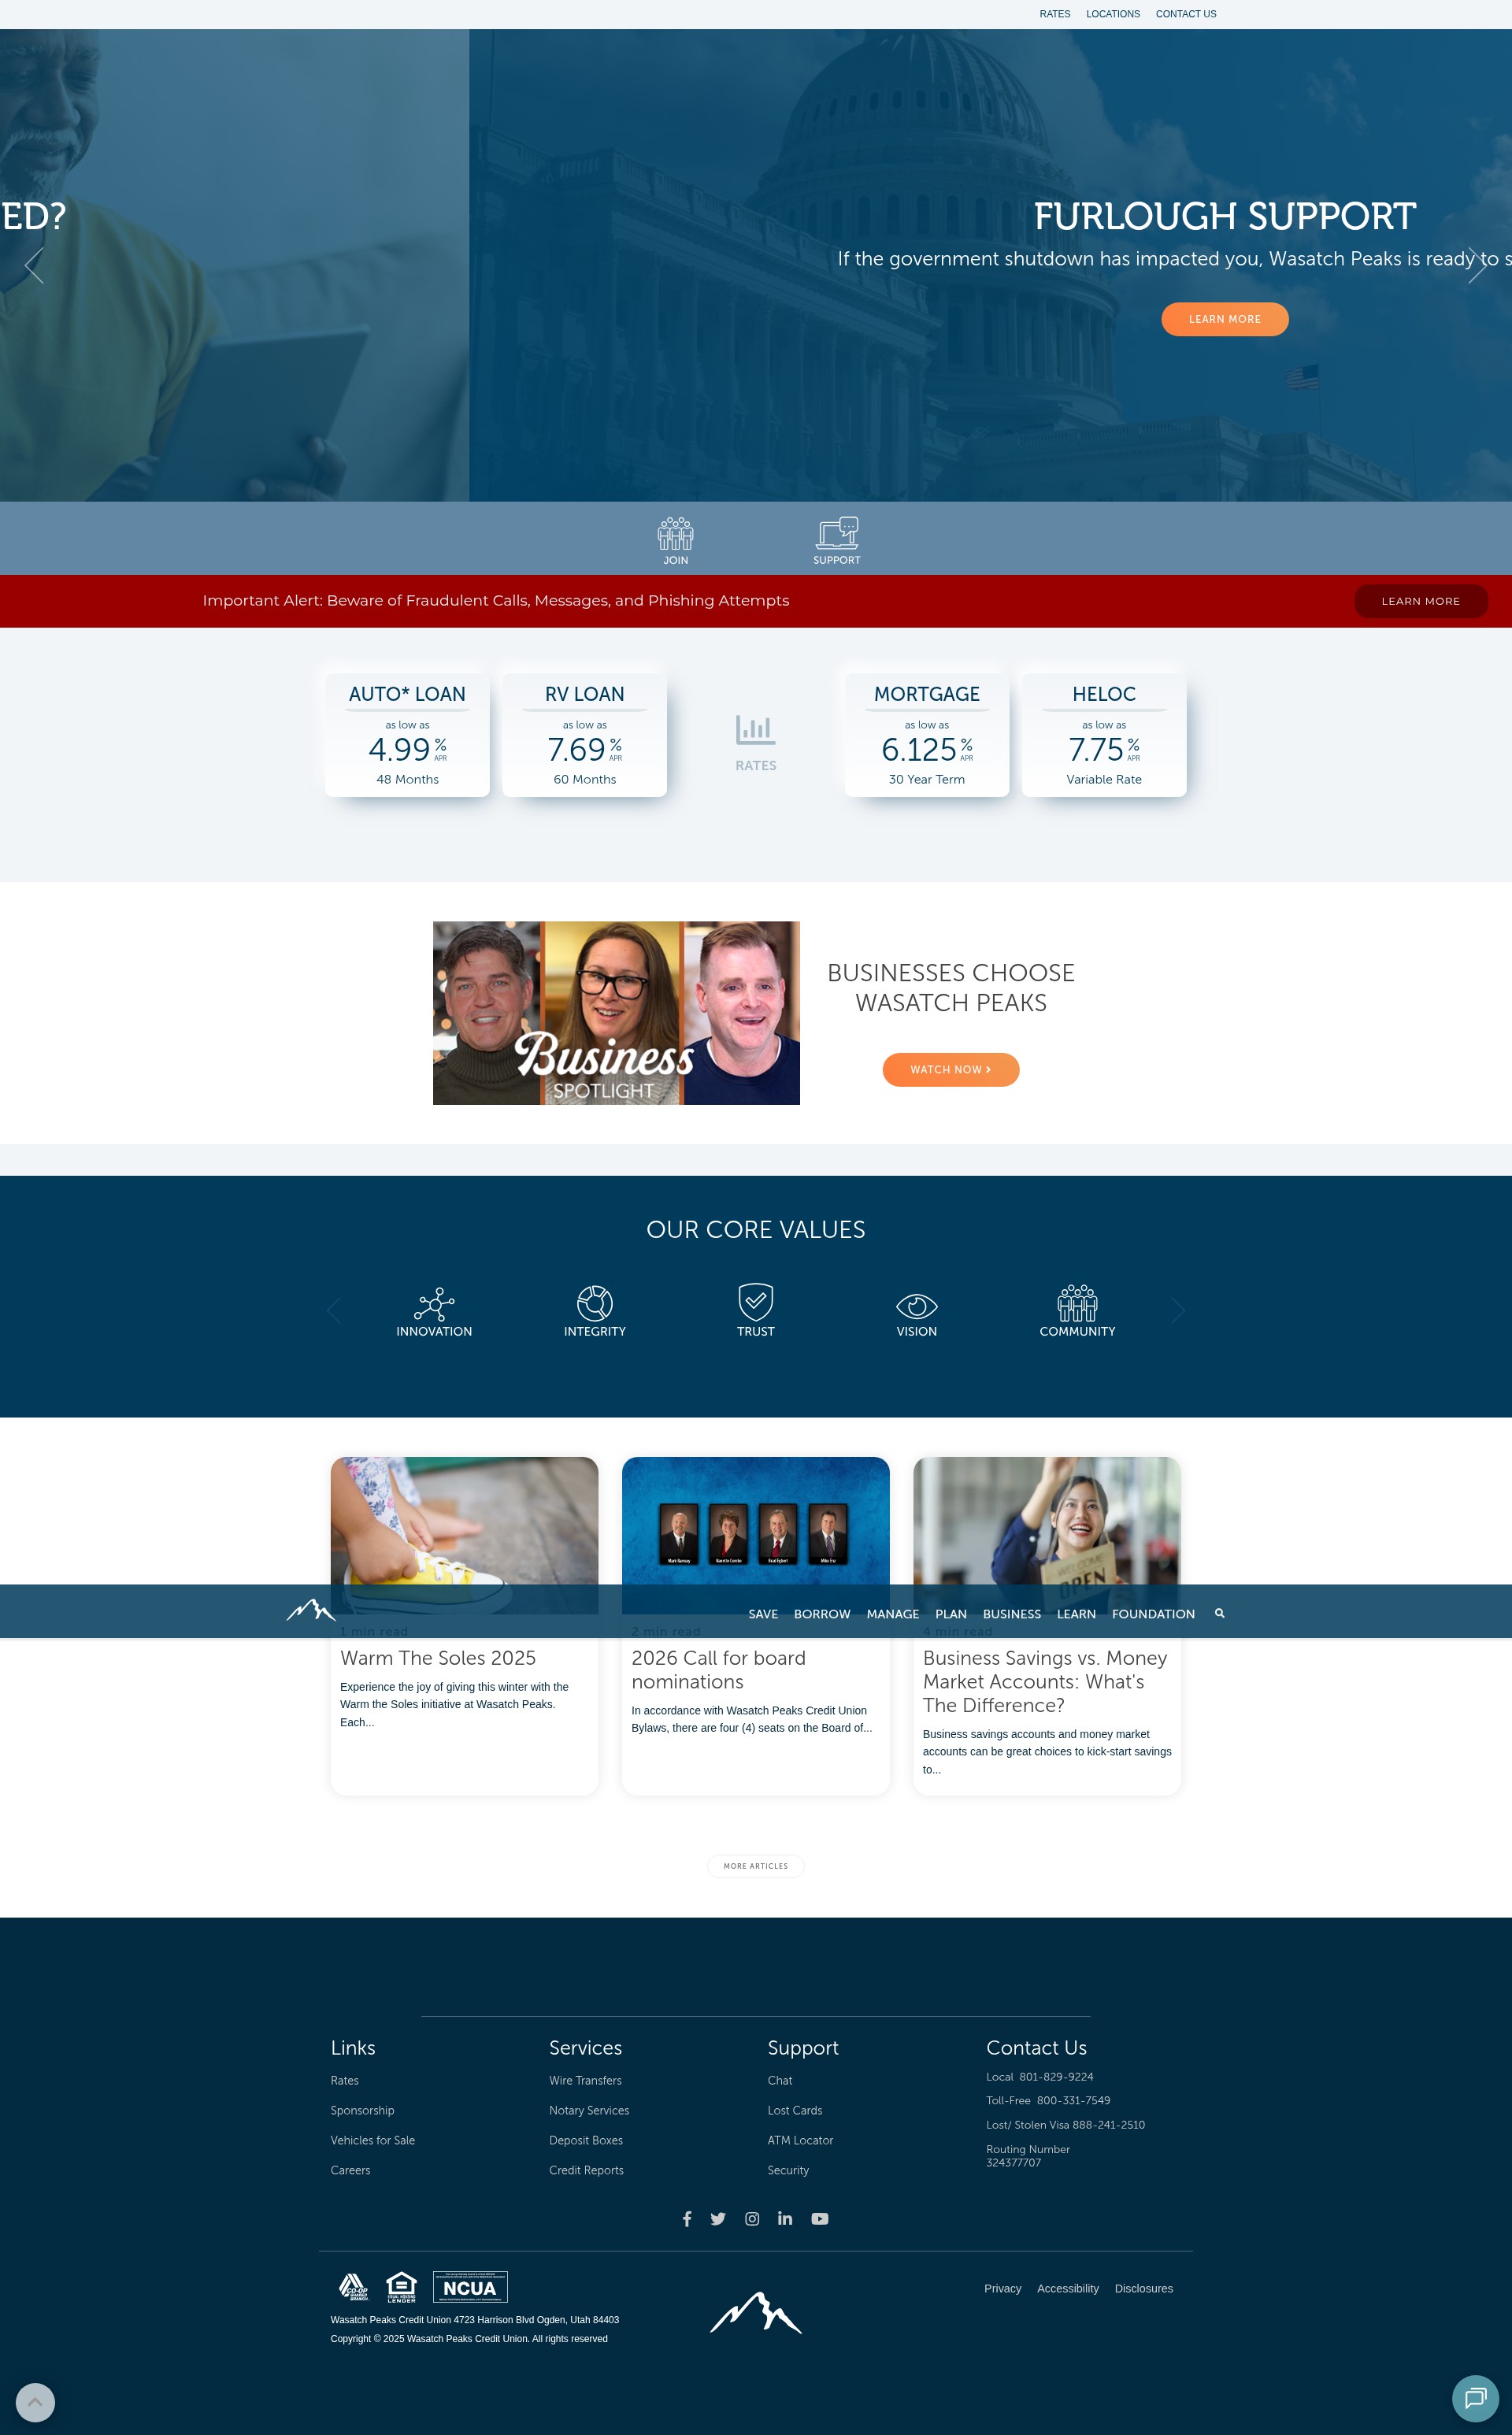Click Credit Reports footer link
The height and width of the screenshot is (2435, 1512).
tap(586, 2170)
